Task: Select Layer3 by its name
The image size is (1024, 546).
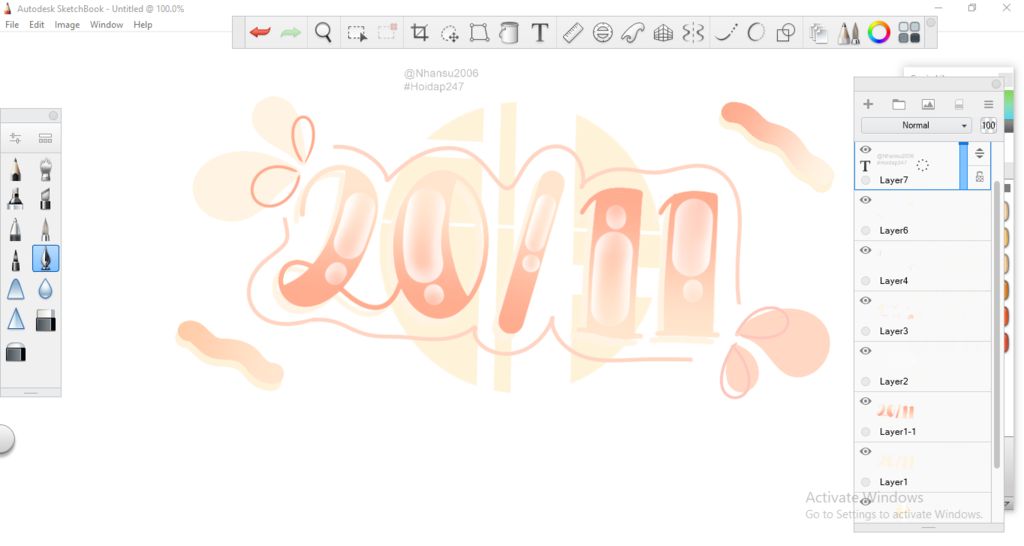Action: [893, 331]
